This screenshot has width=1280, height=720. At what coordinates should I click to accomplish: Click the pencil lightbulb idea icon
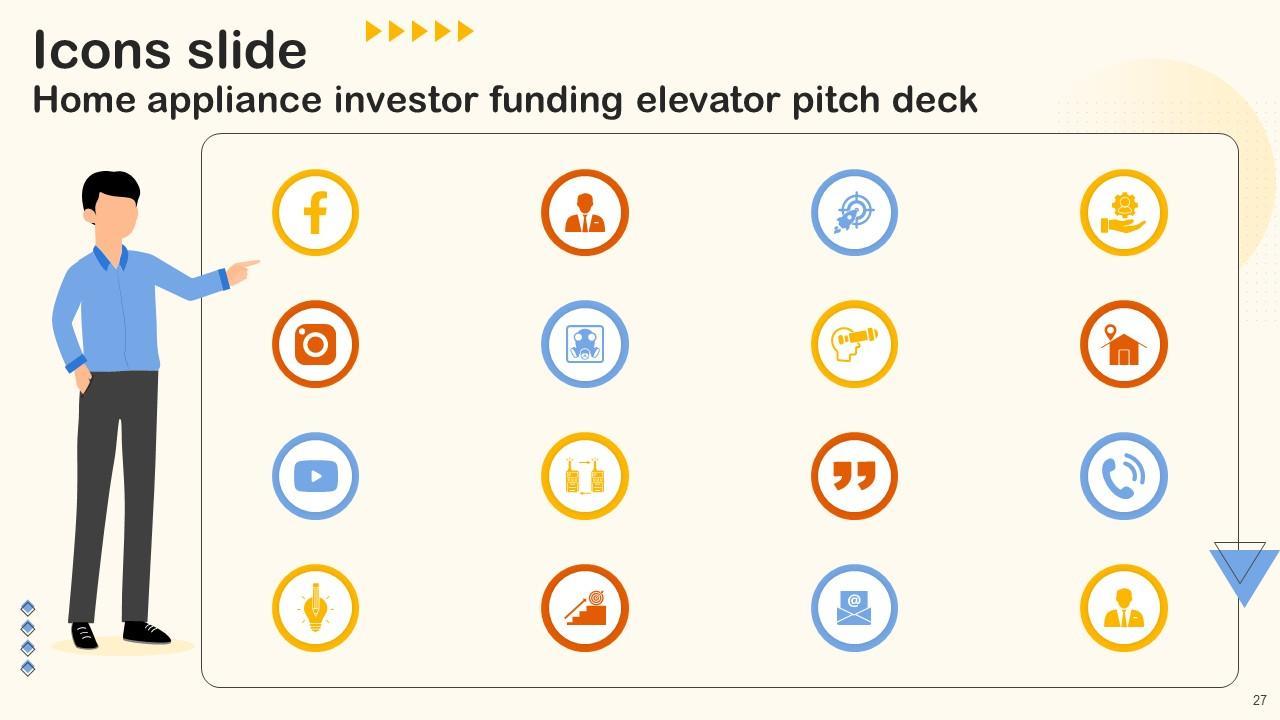coord(315,608)
